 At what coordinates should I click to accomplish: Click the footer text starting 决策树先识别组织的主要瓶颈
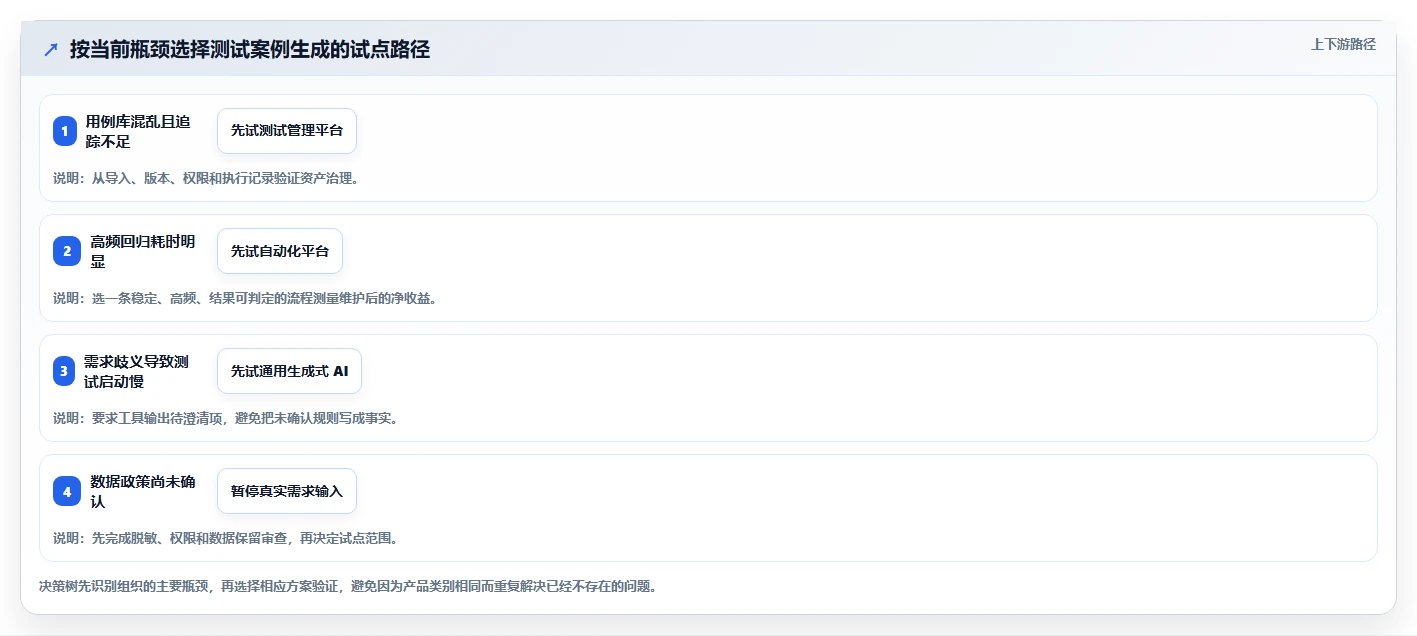347,586
